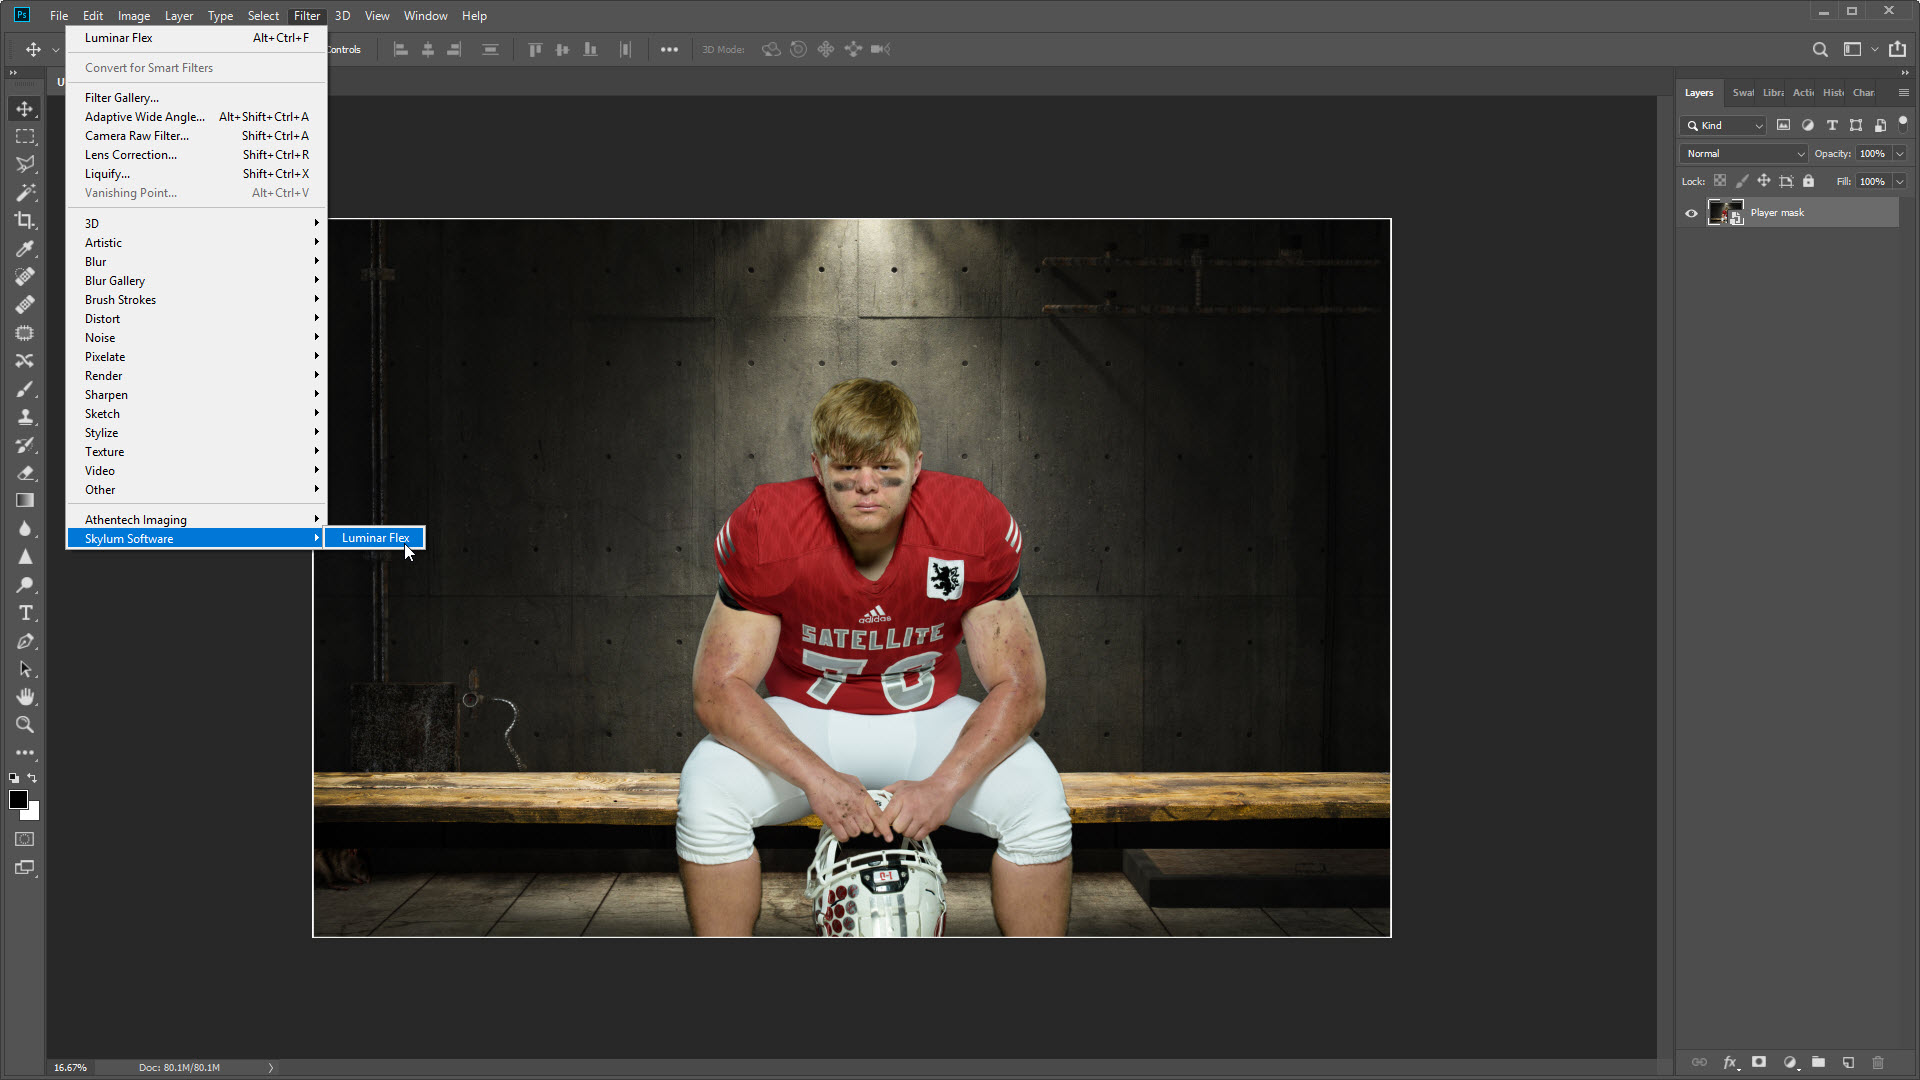Select the Zoom tool

click(x=25, y=725)
